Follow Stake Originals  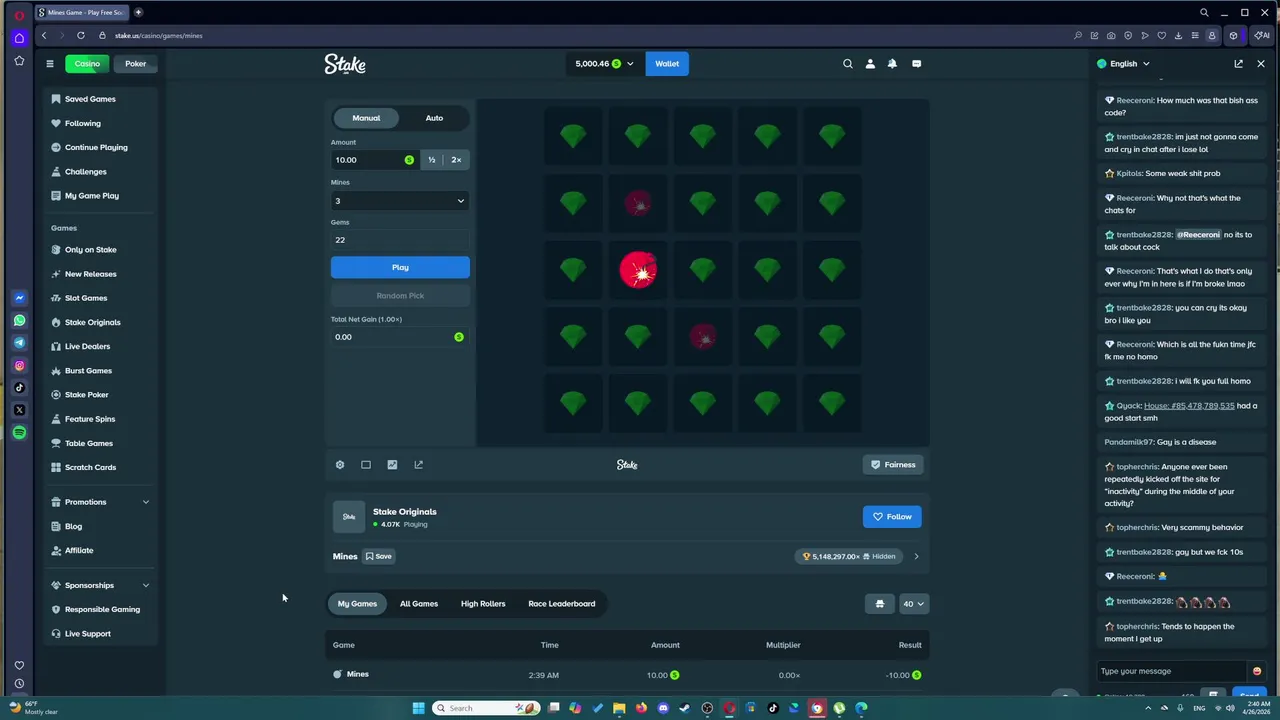tap(892, 517)
